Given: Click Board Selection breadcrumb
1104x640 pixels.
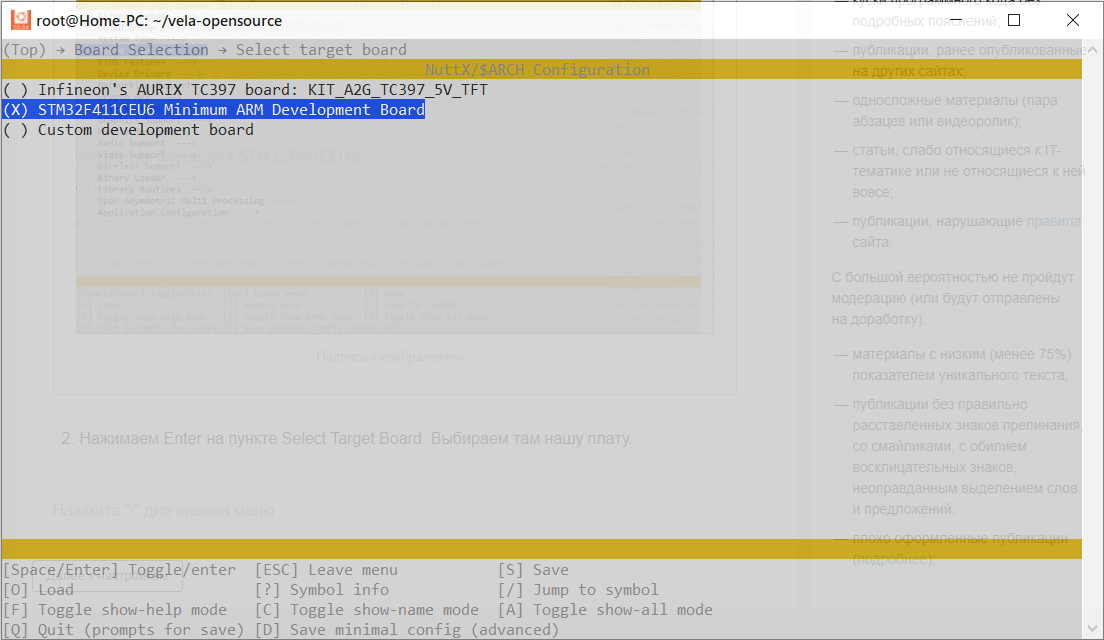Looking at the screenshot, I should coord(141,49).
